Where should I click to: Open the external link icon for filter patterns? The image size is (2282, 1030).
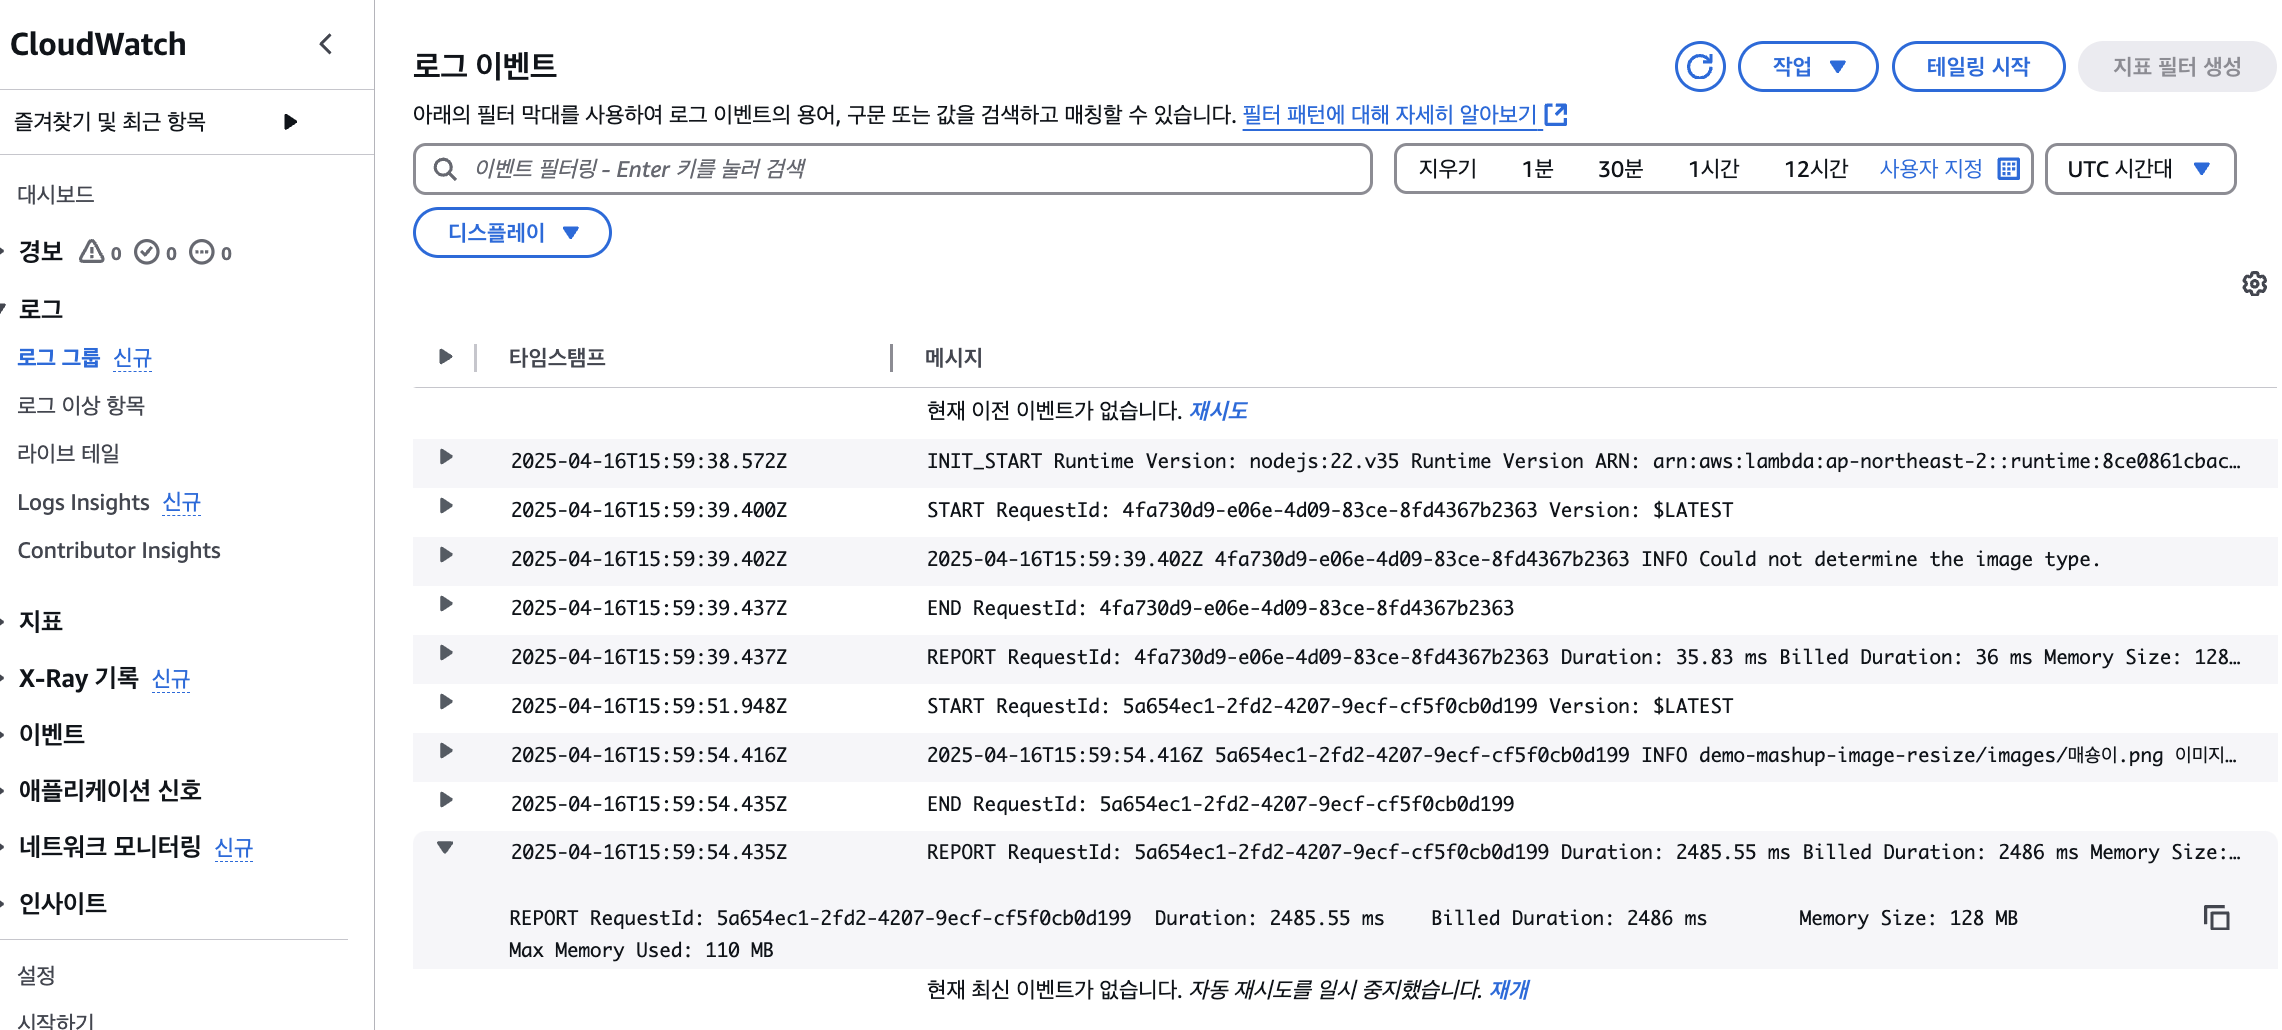point(1556,114)
